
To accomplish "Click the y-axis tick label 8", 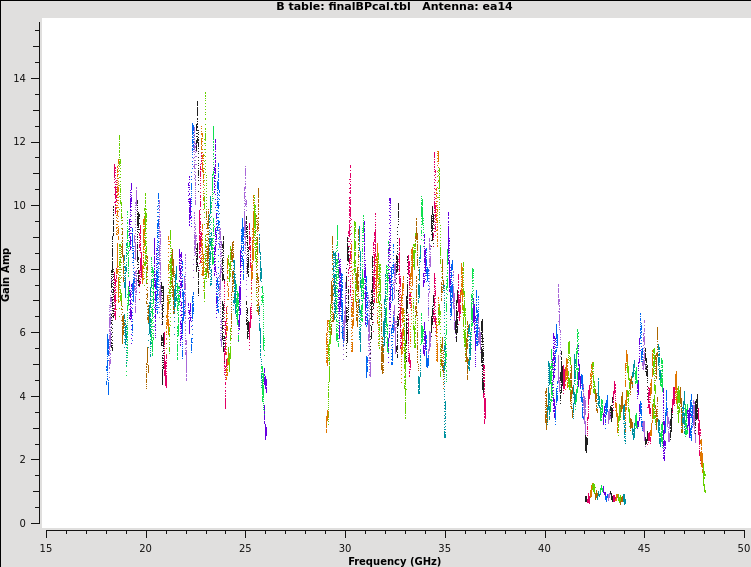I will [24, 269].
